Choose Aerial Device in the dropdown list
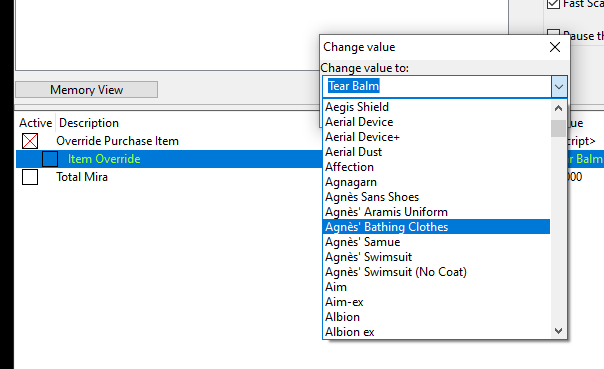The image size is (604, 369). coord(436,122)
